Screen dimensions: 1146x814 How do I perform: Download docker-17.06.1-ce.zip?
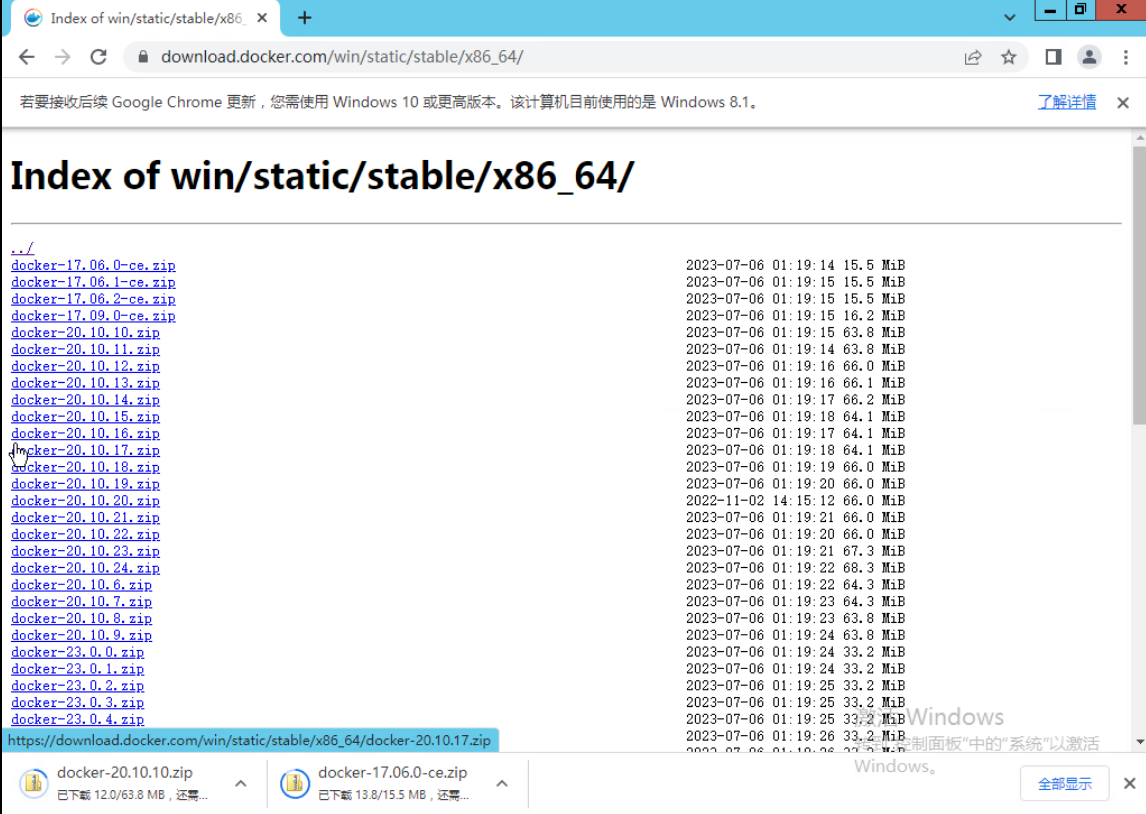pyautogui.click(x=94, y=282)
